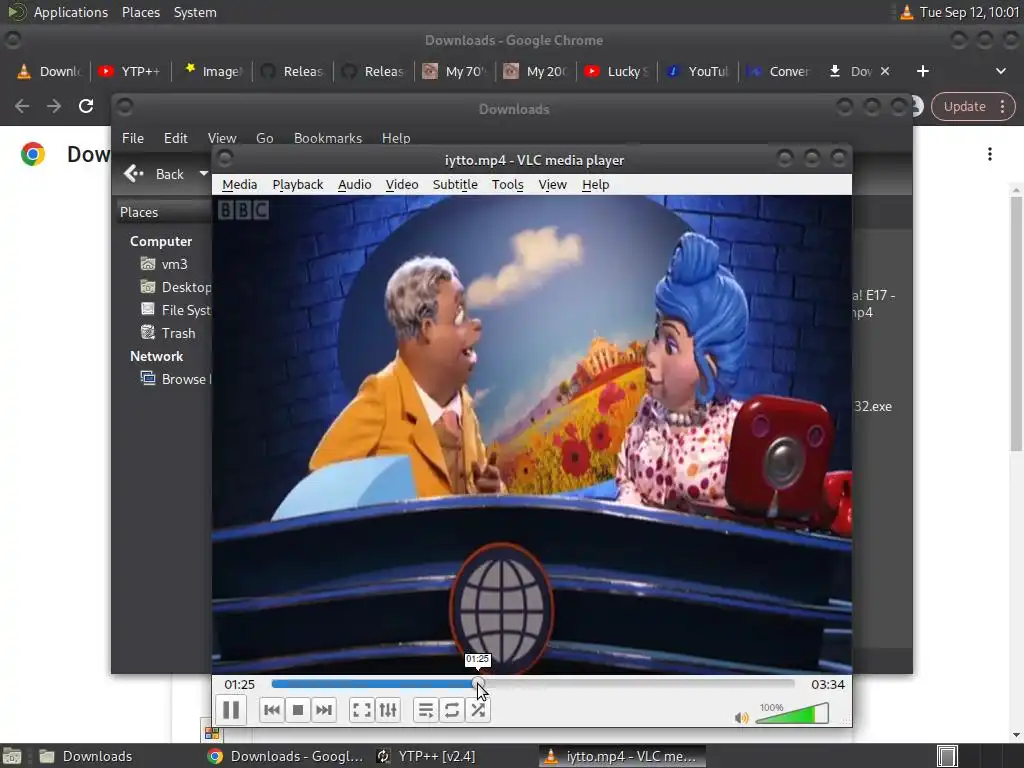Select Desktop in file manager sidebar
Image resolution: width=1024 pixels, height=768 pixels.
pos(175,287)
